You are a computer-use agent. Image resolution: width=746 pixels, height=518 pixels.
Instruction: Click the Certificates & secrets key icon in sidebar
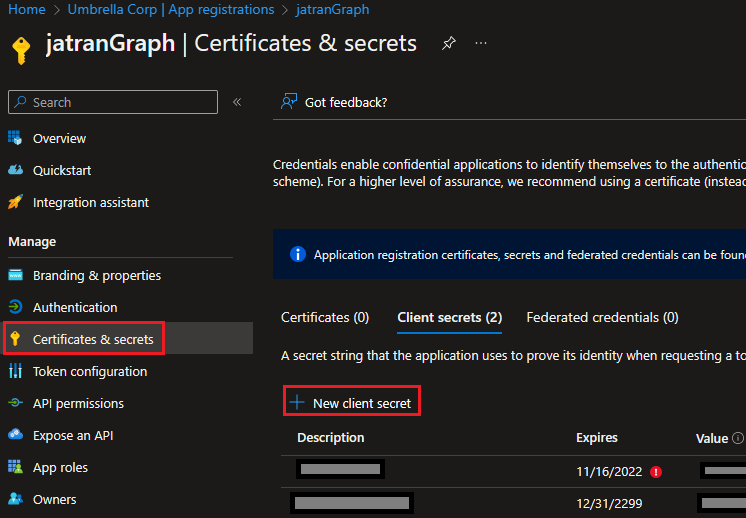point(15,339)
